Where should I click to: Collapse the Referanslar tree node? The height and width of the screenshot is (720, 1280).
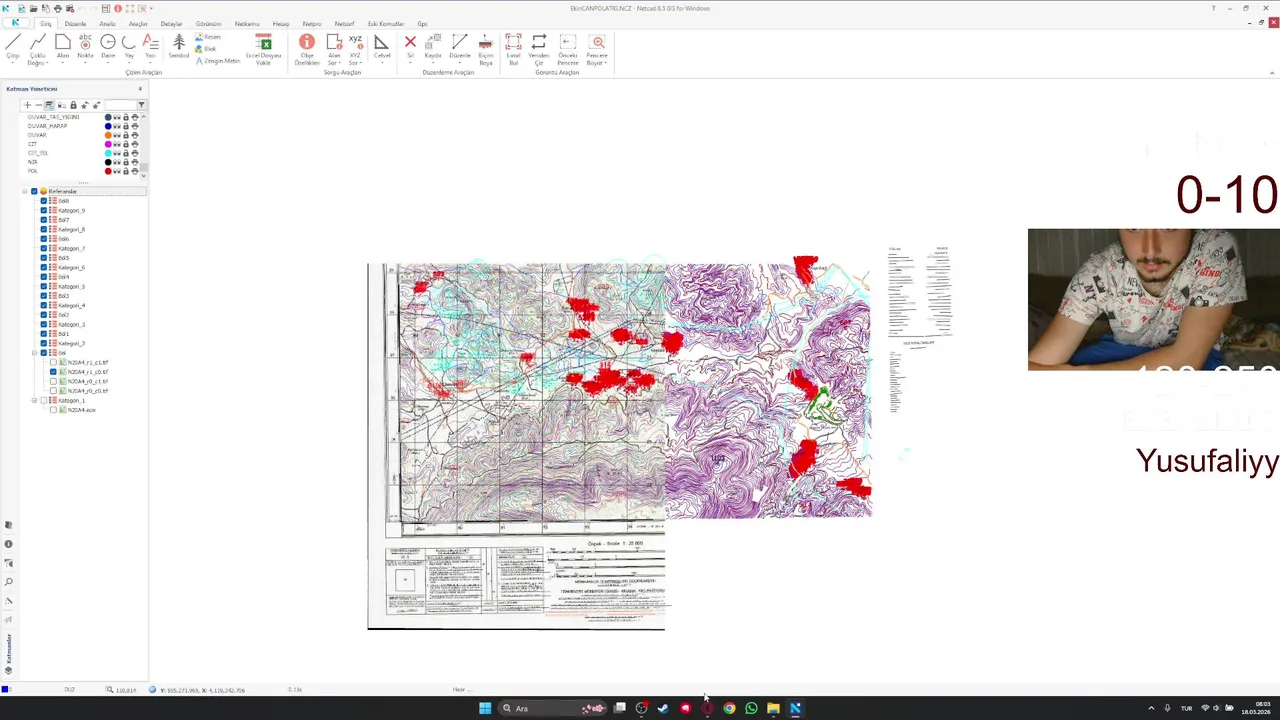pos(25,191)
